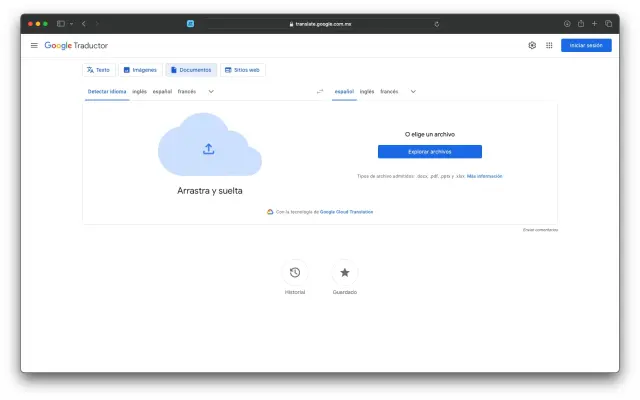The image size is (640, 400).
Task: Open the settings gear icon
Action: tap(532, 45)
